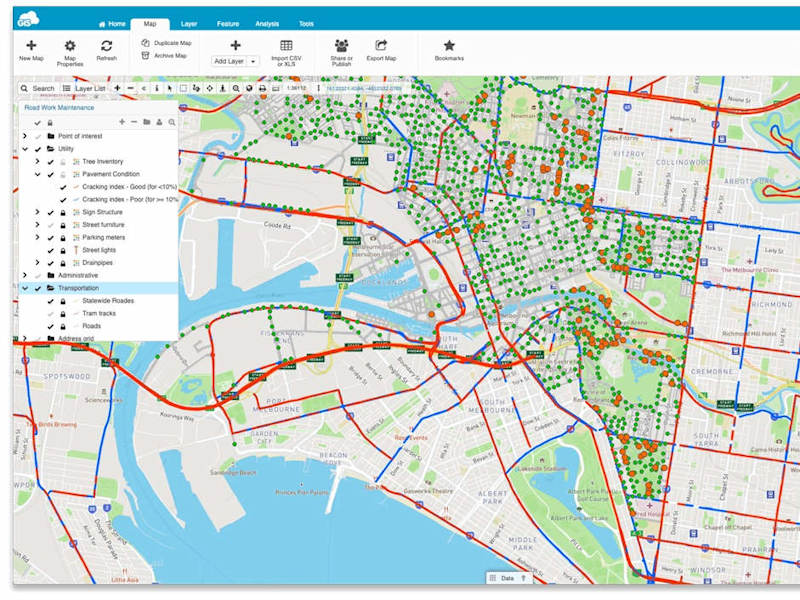Select the Drainpipes layer name

[x=97, y=263]
